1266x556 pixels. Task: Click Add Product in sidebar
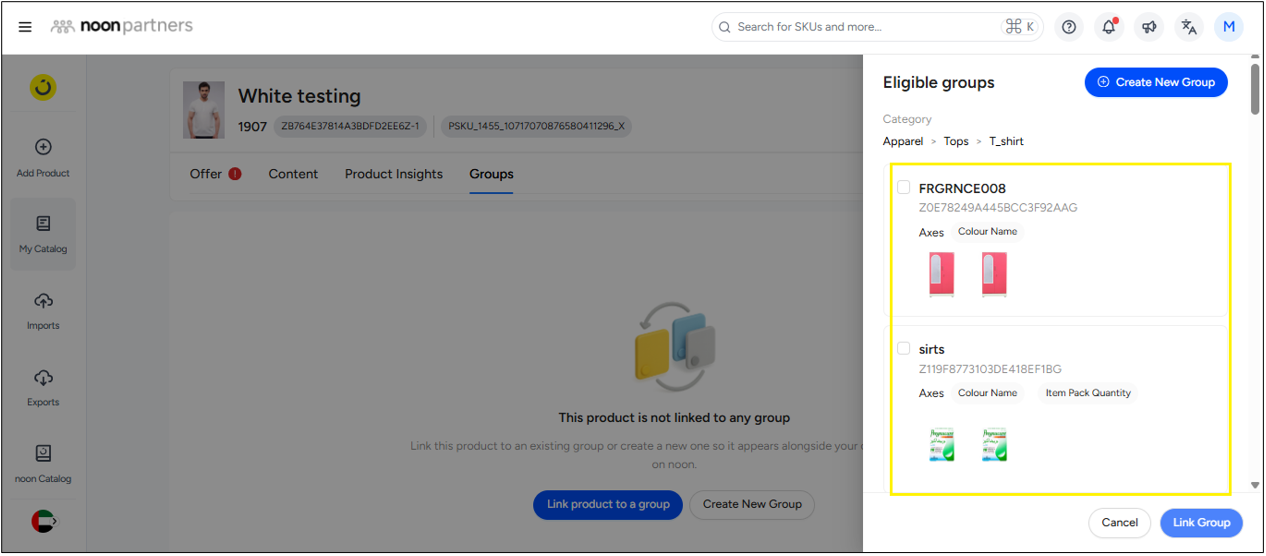(43, 158)
